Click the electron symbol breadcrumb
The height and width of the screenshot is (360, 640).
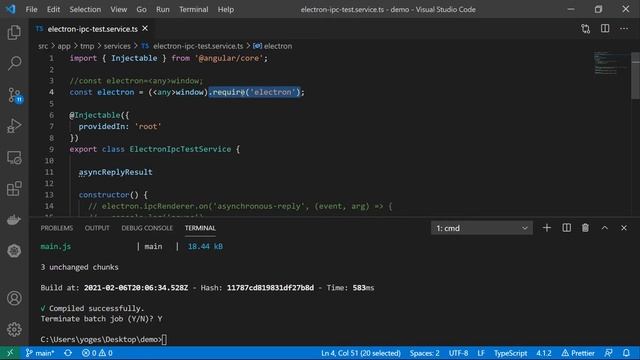[278, 46]
